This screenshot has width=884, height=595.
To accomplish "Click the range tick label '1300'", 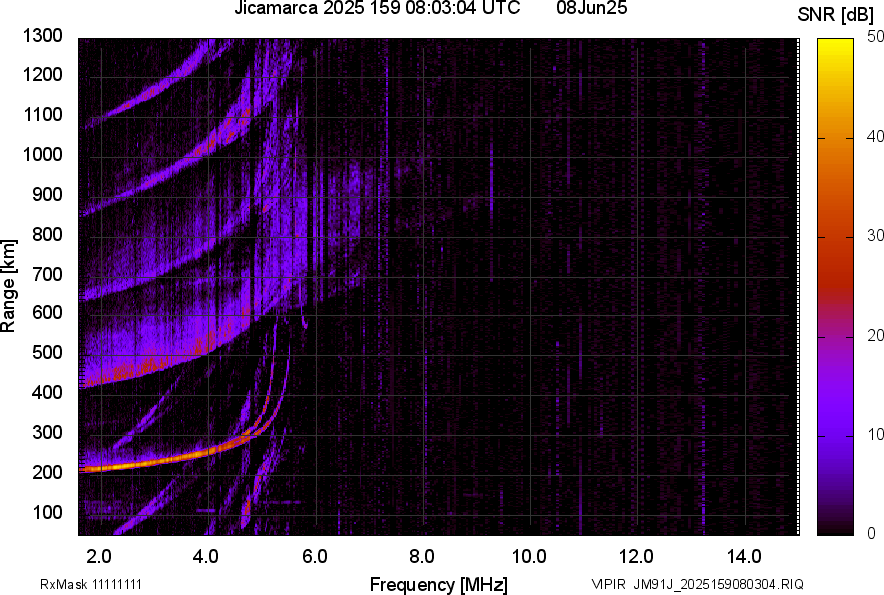I will point(42,36).
